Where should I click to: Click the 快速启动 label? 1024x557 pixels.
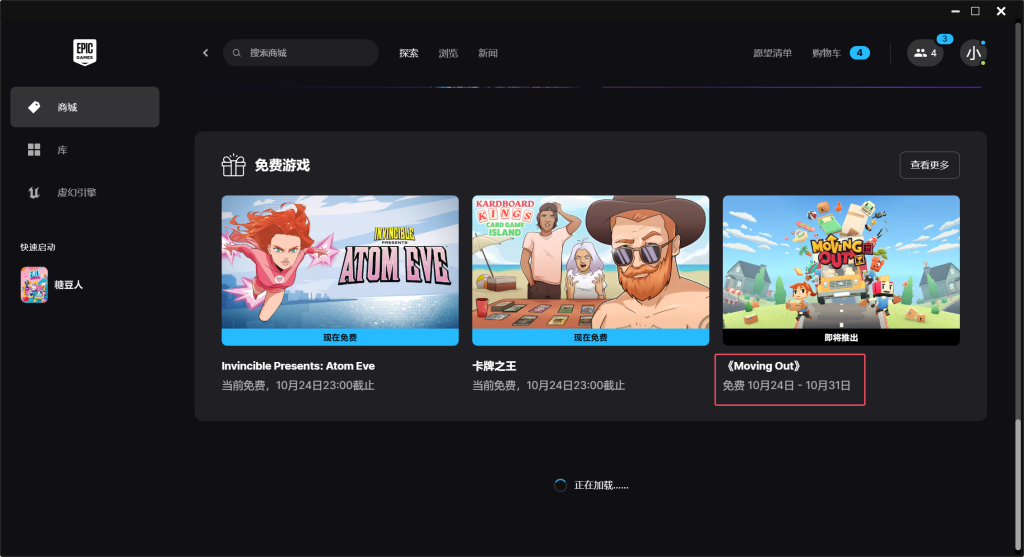[x=38, y=247]
